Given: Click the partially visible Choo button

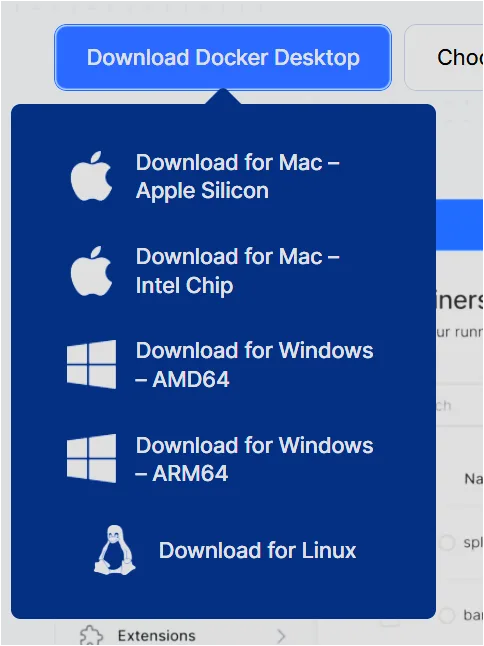Looking at the screenshot, I should 445,57.
